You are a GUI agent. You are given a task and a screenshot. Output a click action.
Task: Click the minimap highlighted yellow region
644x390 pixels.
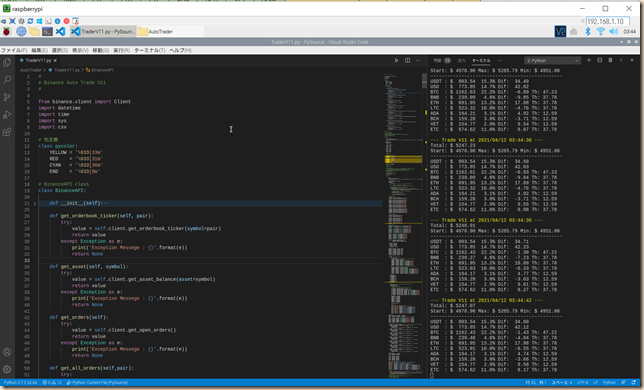click(x=403, y=159)
